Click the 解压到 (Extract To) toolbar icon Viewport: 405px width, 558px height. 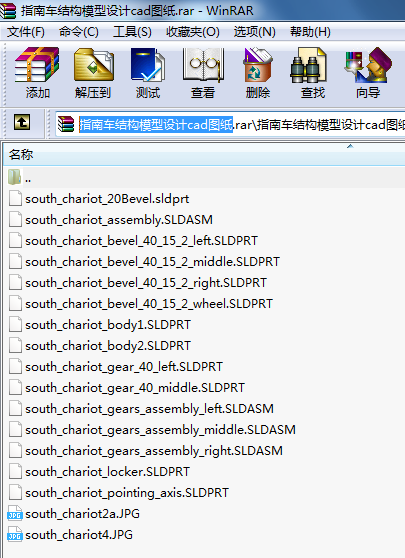coord(93,65)
